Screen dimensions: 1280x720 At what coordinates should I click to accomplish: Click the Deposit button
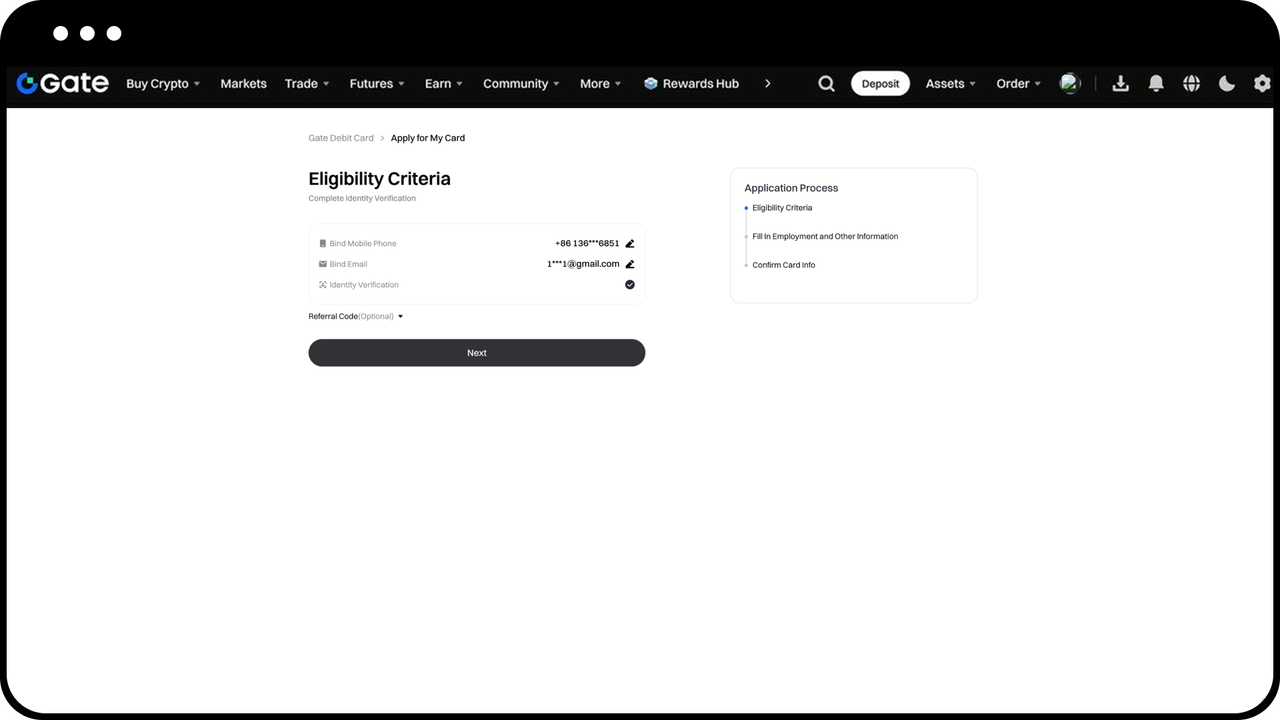[880, 84]
